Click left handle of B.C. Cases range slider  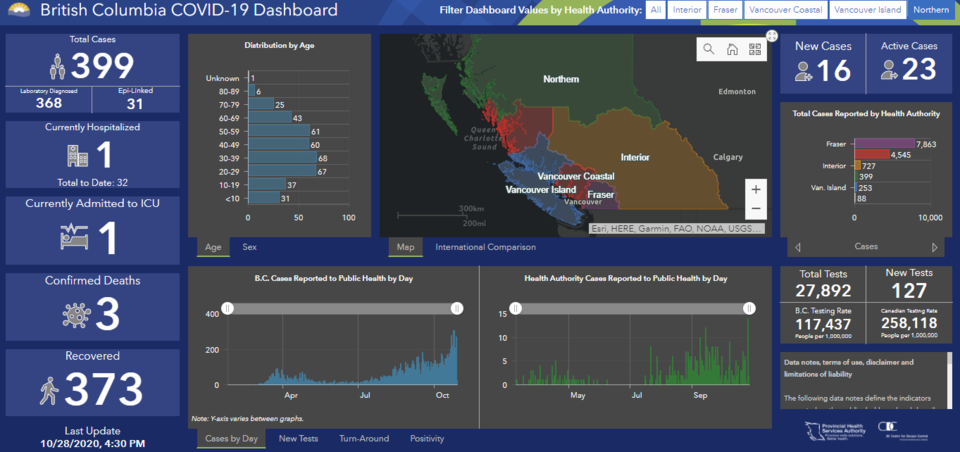coord(227,309)
